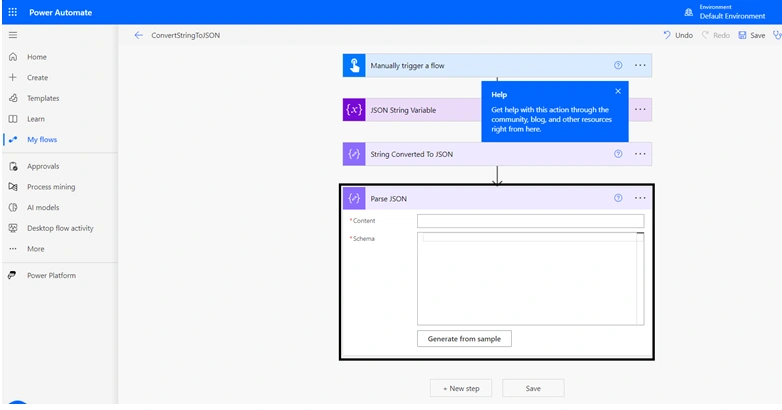
Task: Open Home in the sidebar
Action: pos(37,57)
